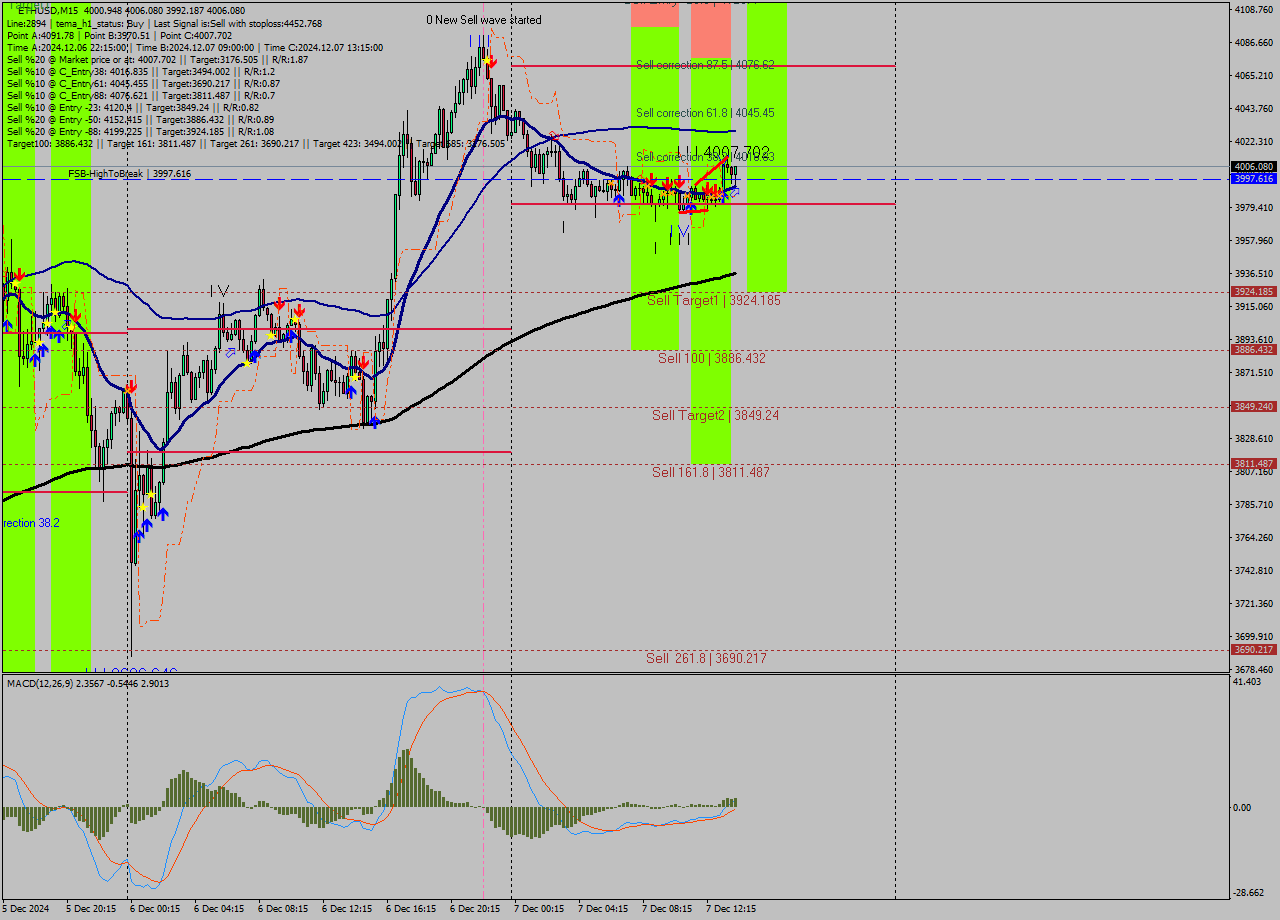Image resolution: width=1280 pixels, height=920 pixels.
Task: Click the Sell correction 61.8 | 4045.45 label
Action: pos(704,113)
